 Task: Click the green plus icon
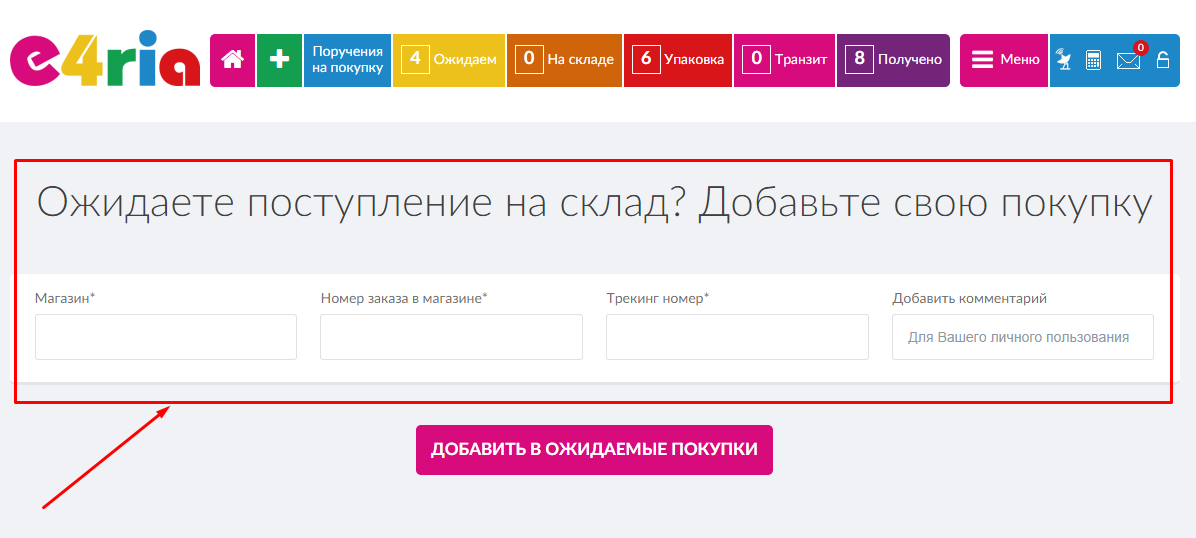coord(279,60)
